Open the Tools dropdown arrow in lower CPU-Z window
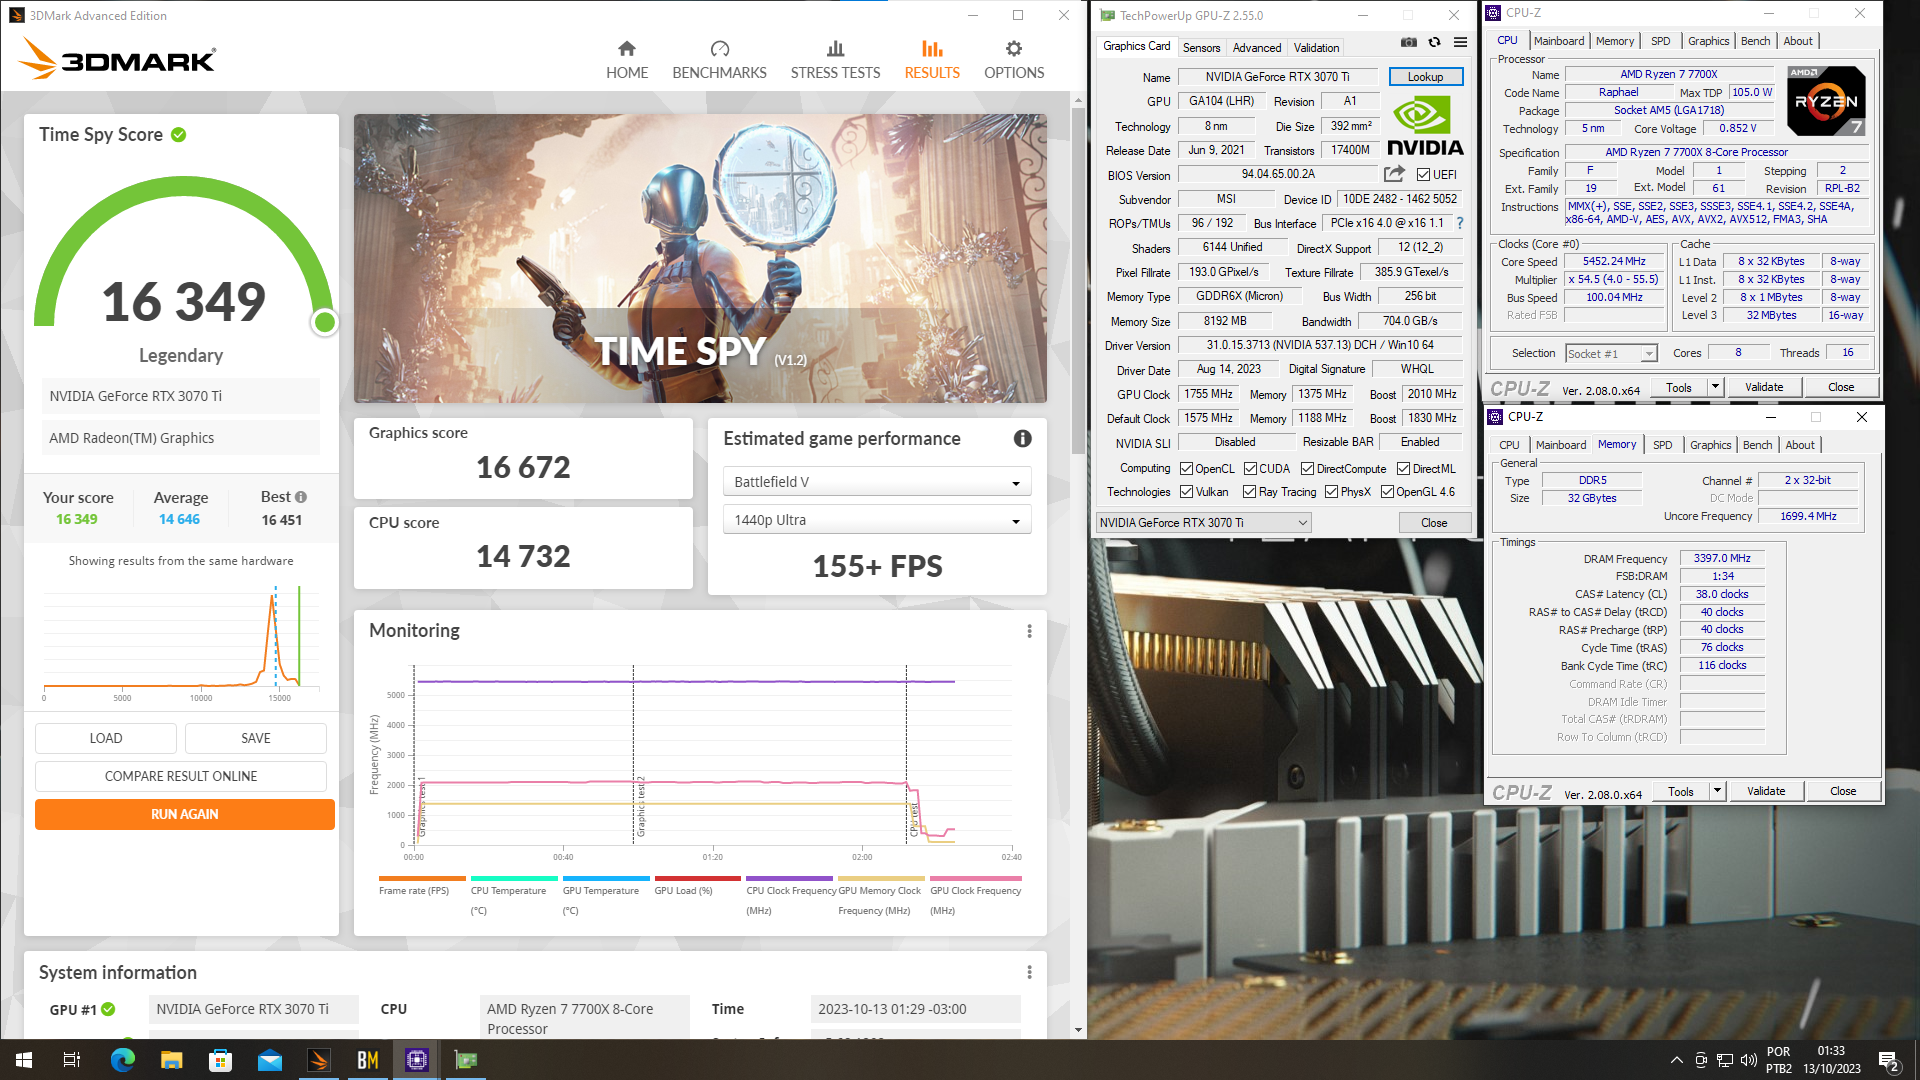This screenshot has width=1920, height=1080. (x=1717, y=791)
